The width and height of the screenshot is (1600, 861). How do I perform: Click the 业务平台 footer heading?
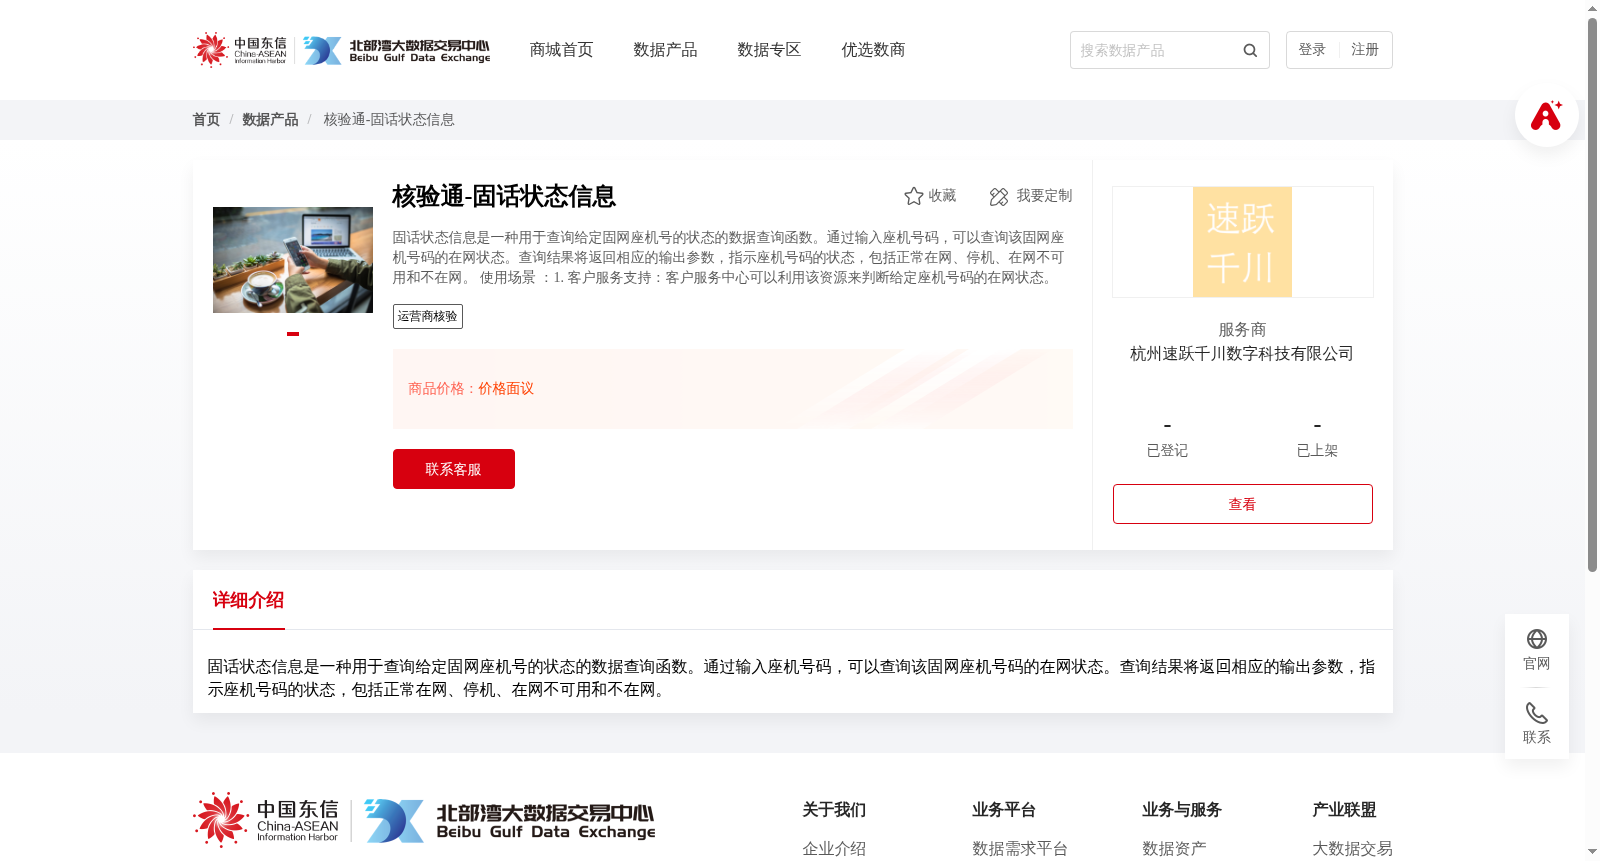(1004, 810)
